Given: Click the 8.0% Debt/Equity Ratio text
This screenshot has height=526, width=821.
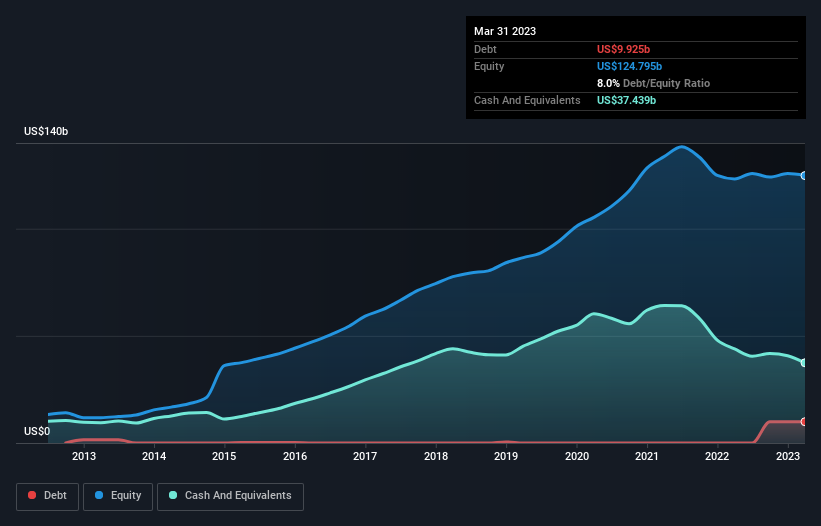Looking at the screenshot, I should (653, 83).
